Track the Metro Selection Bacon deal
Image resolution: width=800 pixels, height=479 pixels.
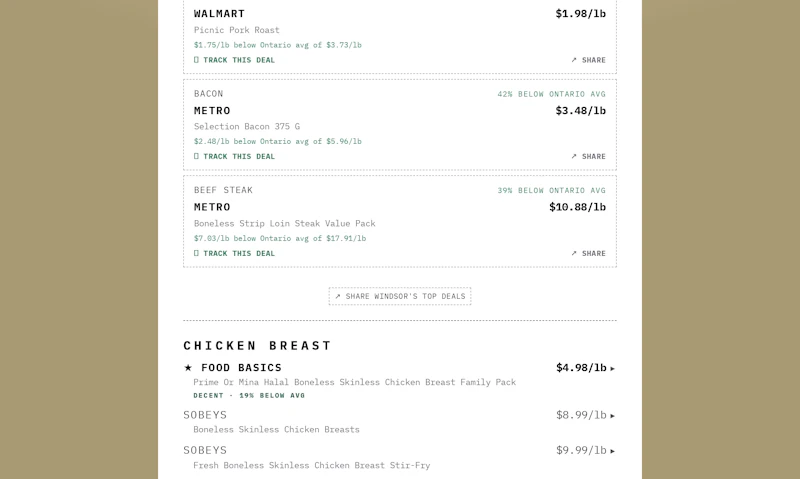click(234, 156)
